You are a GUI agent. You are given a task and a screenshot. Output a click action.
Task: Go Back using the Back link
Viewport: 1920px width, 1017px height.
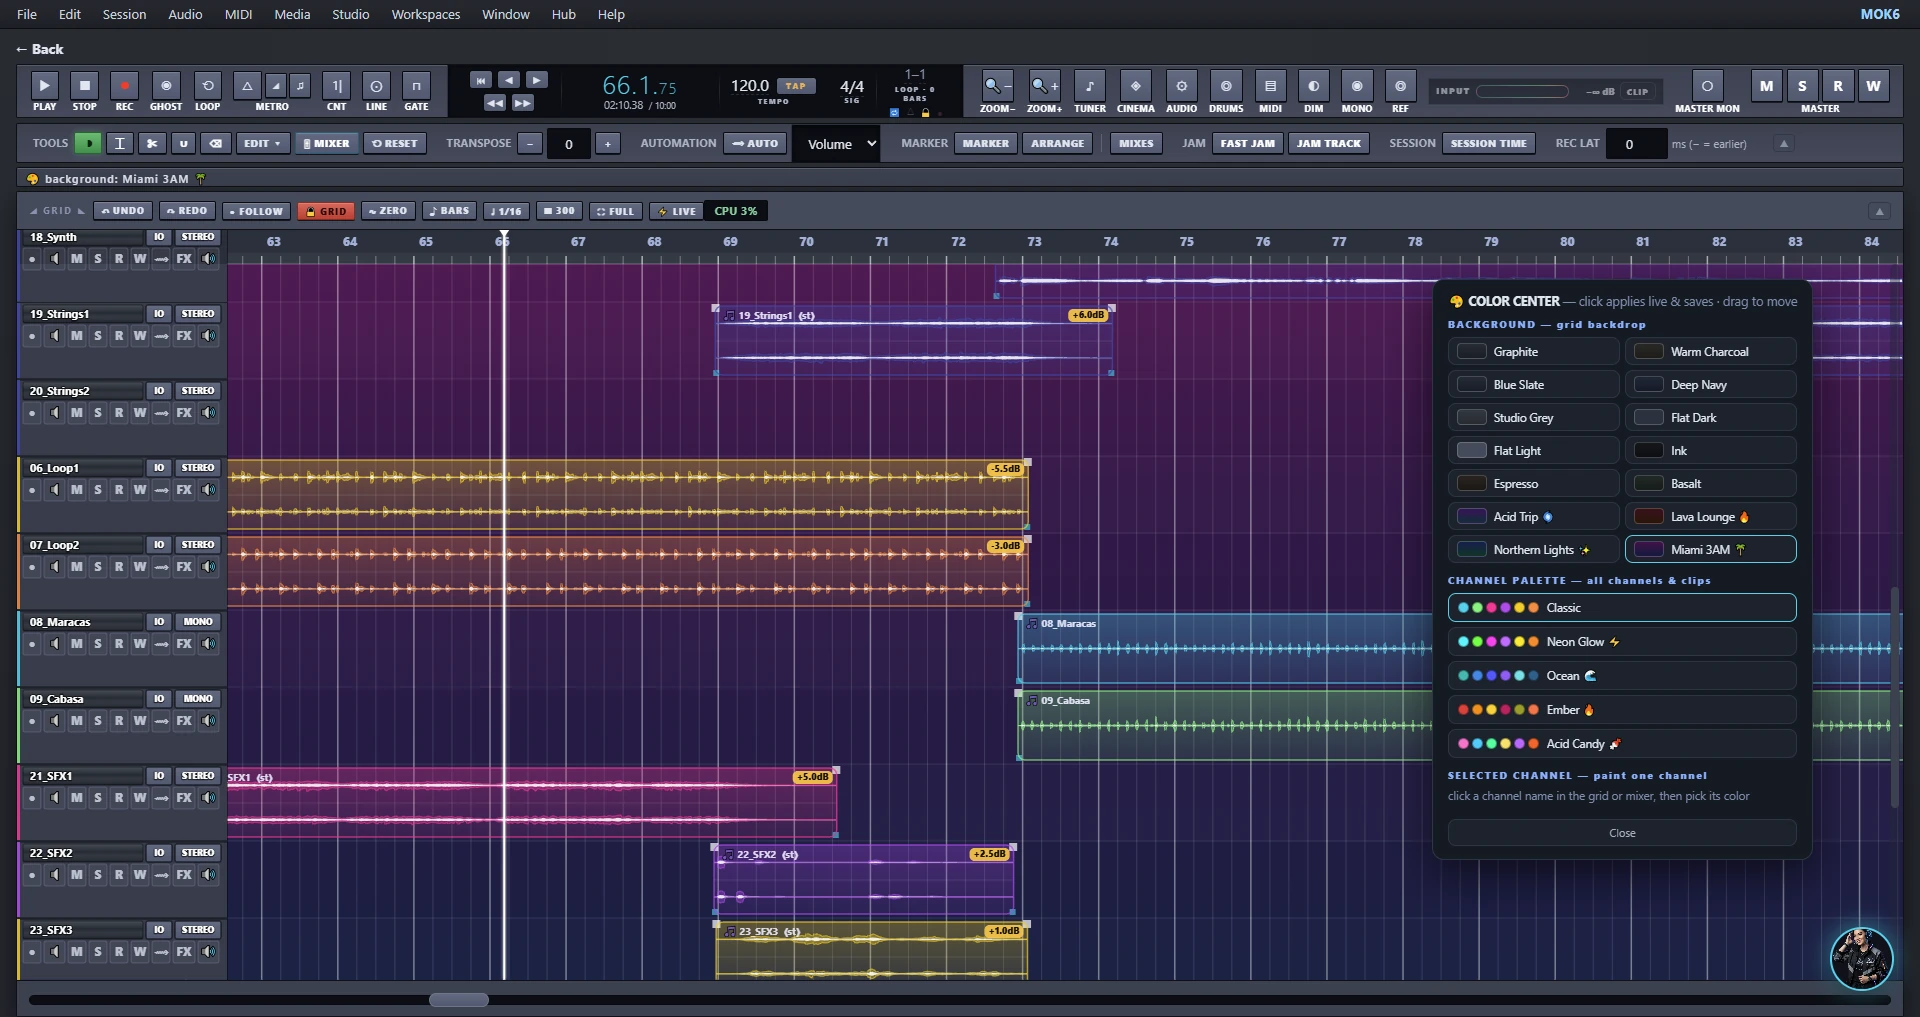(x=39, y=49)
